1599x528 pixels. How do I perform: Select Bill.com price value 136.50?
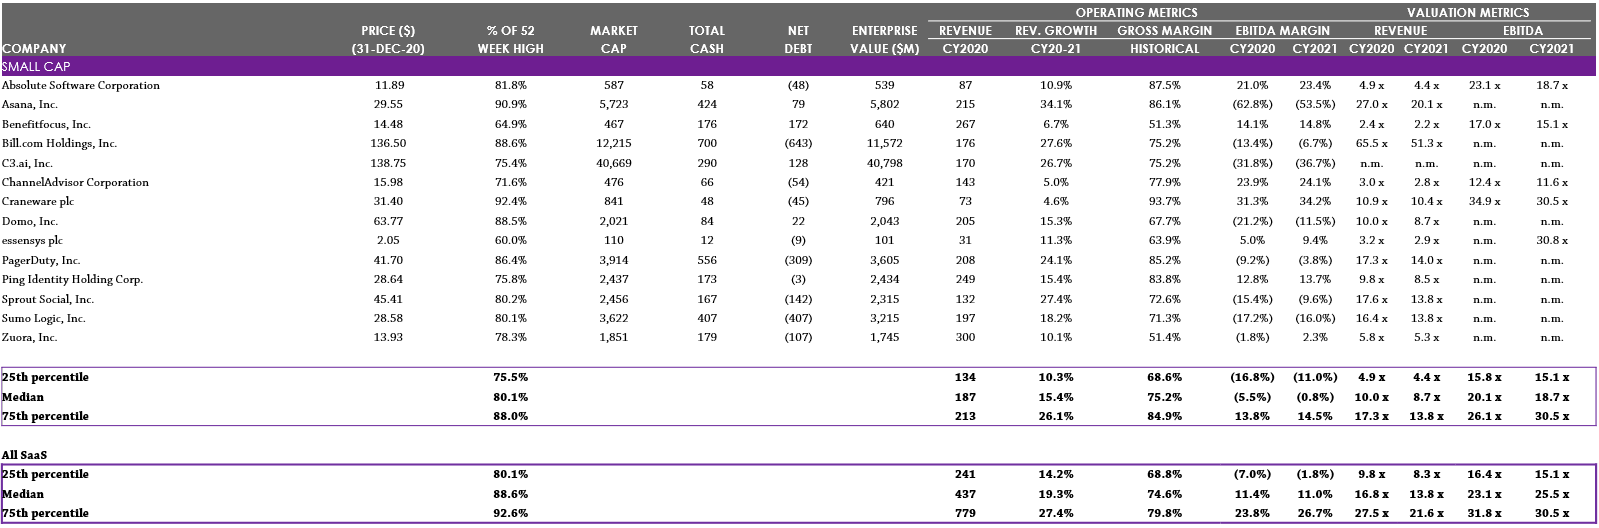(x=389, y=144)
